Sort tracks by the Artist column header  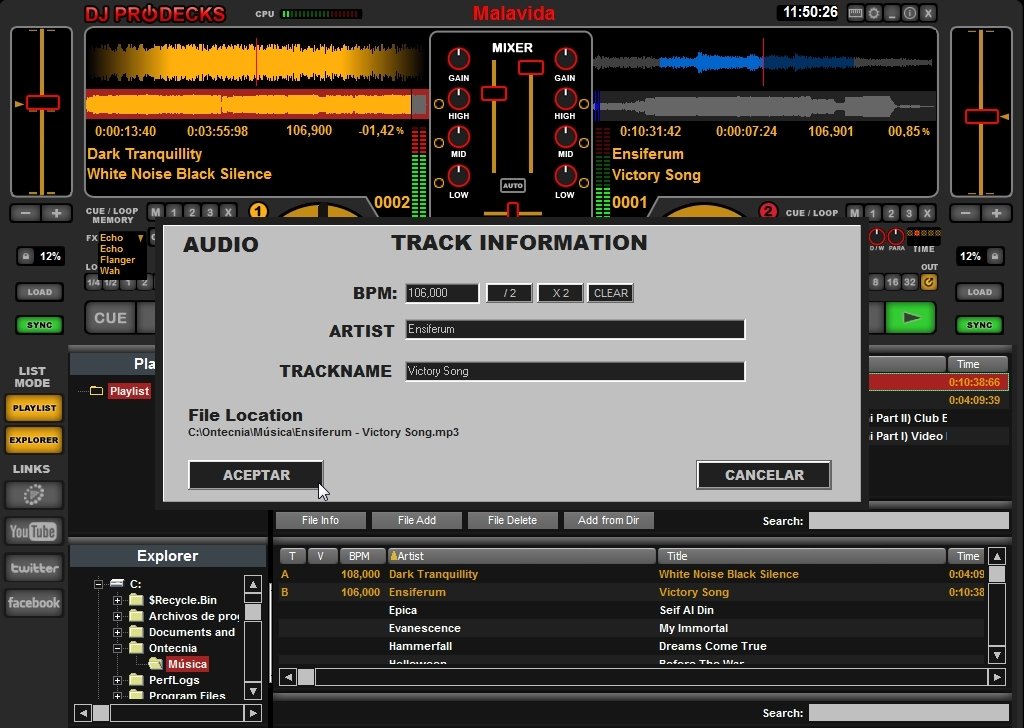521,556
